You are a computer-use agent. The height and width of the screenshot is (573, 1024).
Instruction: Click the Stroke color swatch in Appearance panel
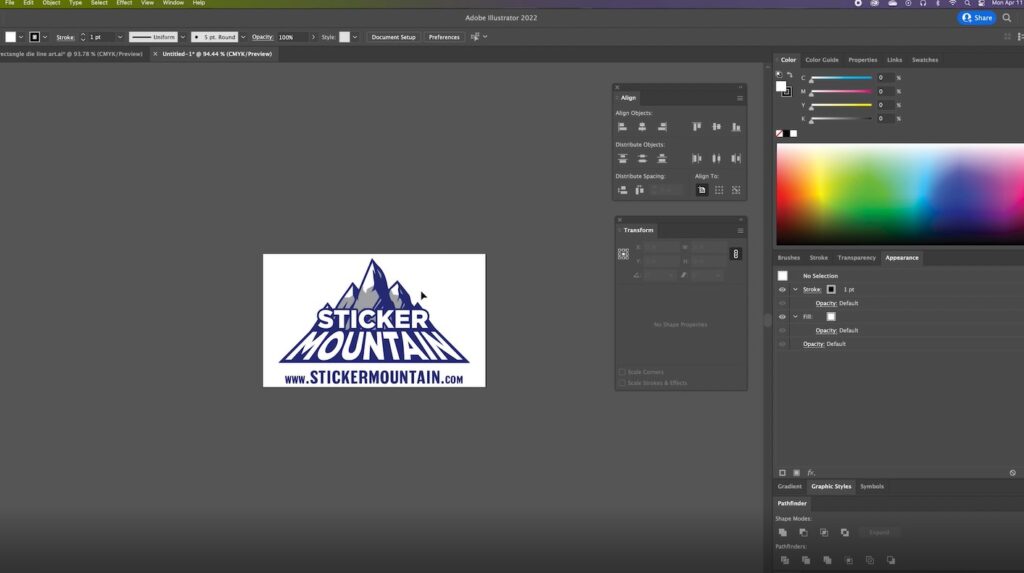(831, 289)
